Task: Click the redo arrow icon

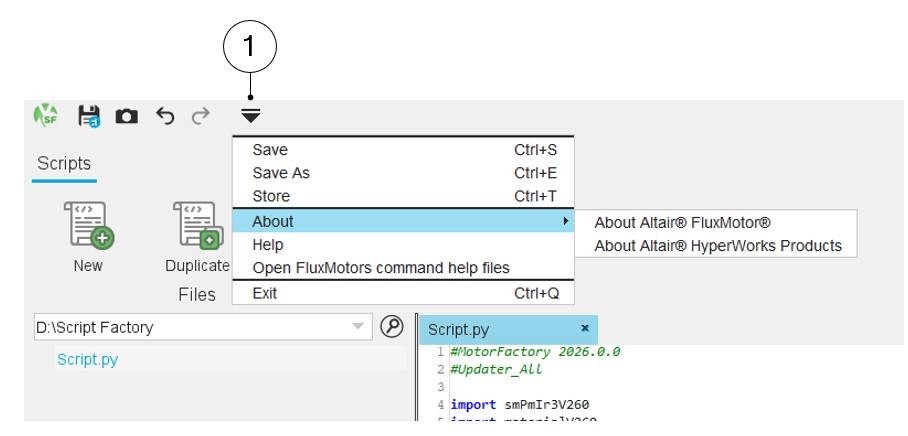Action: [201, 116]
